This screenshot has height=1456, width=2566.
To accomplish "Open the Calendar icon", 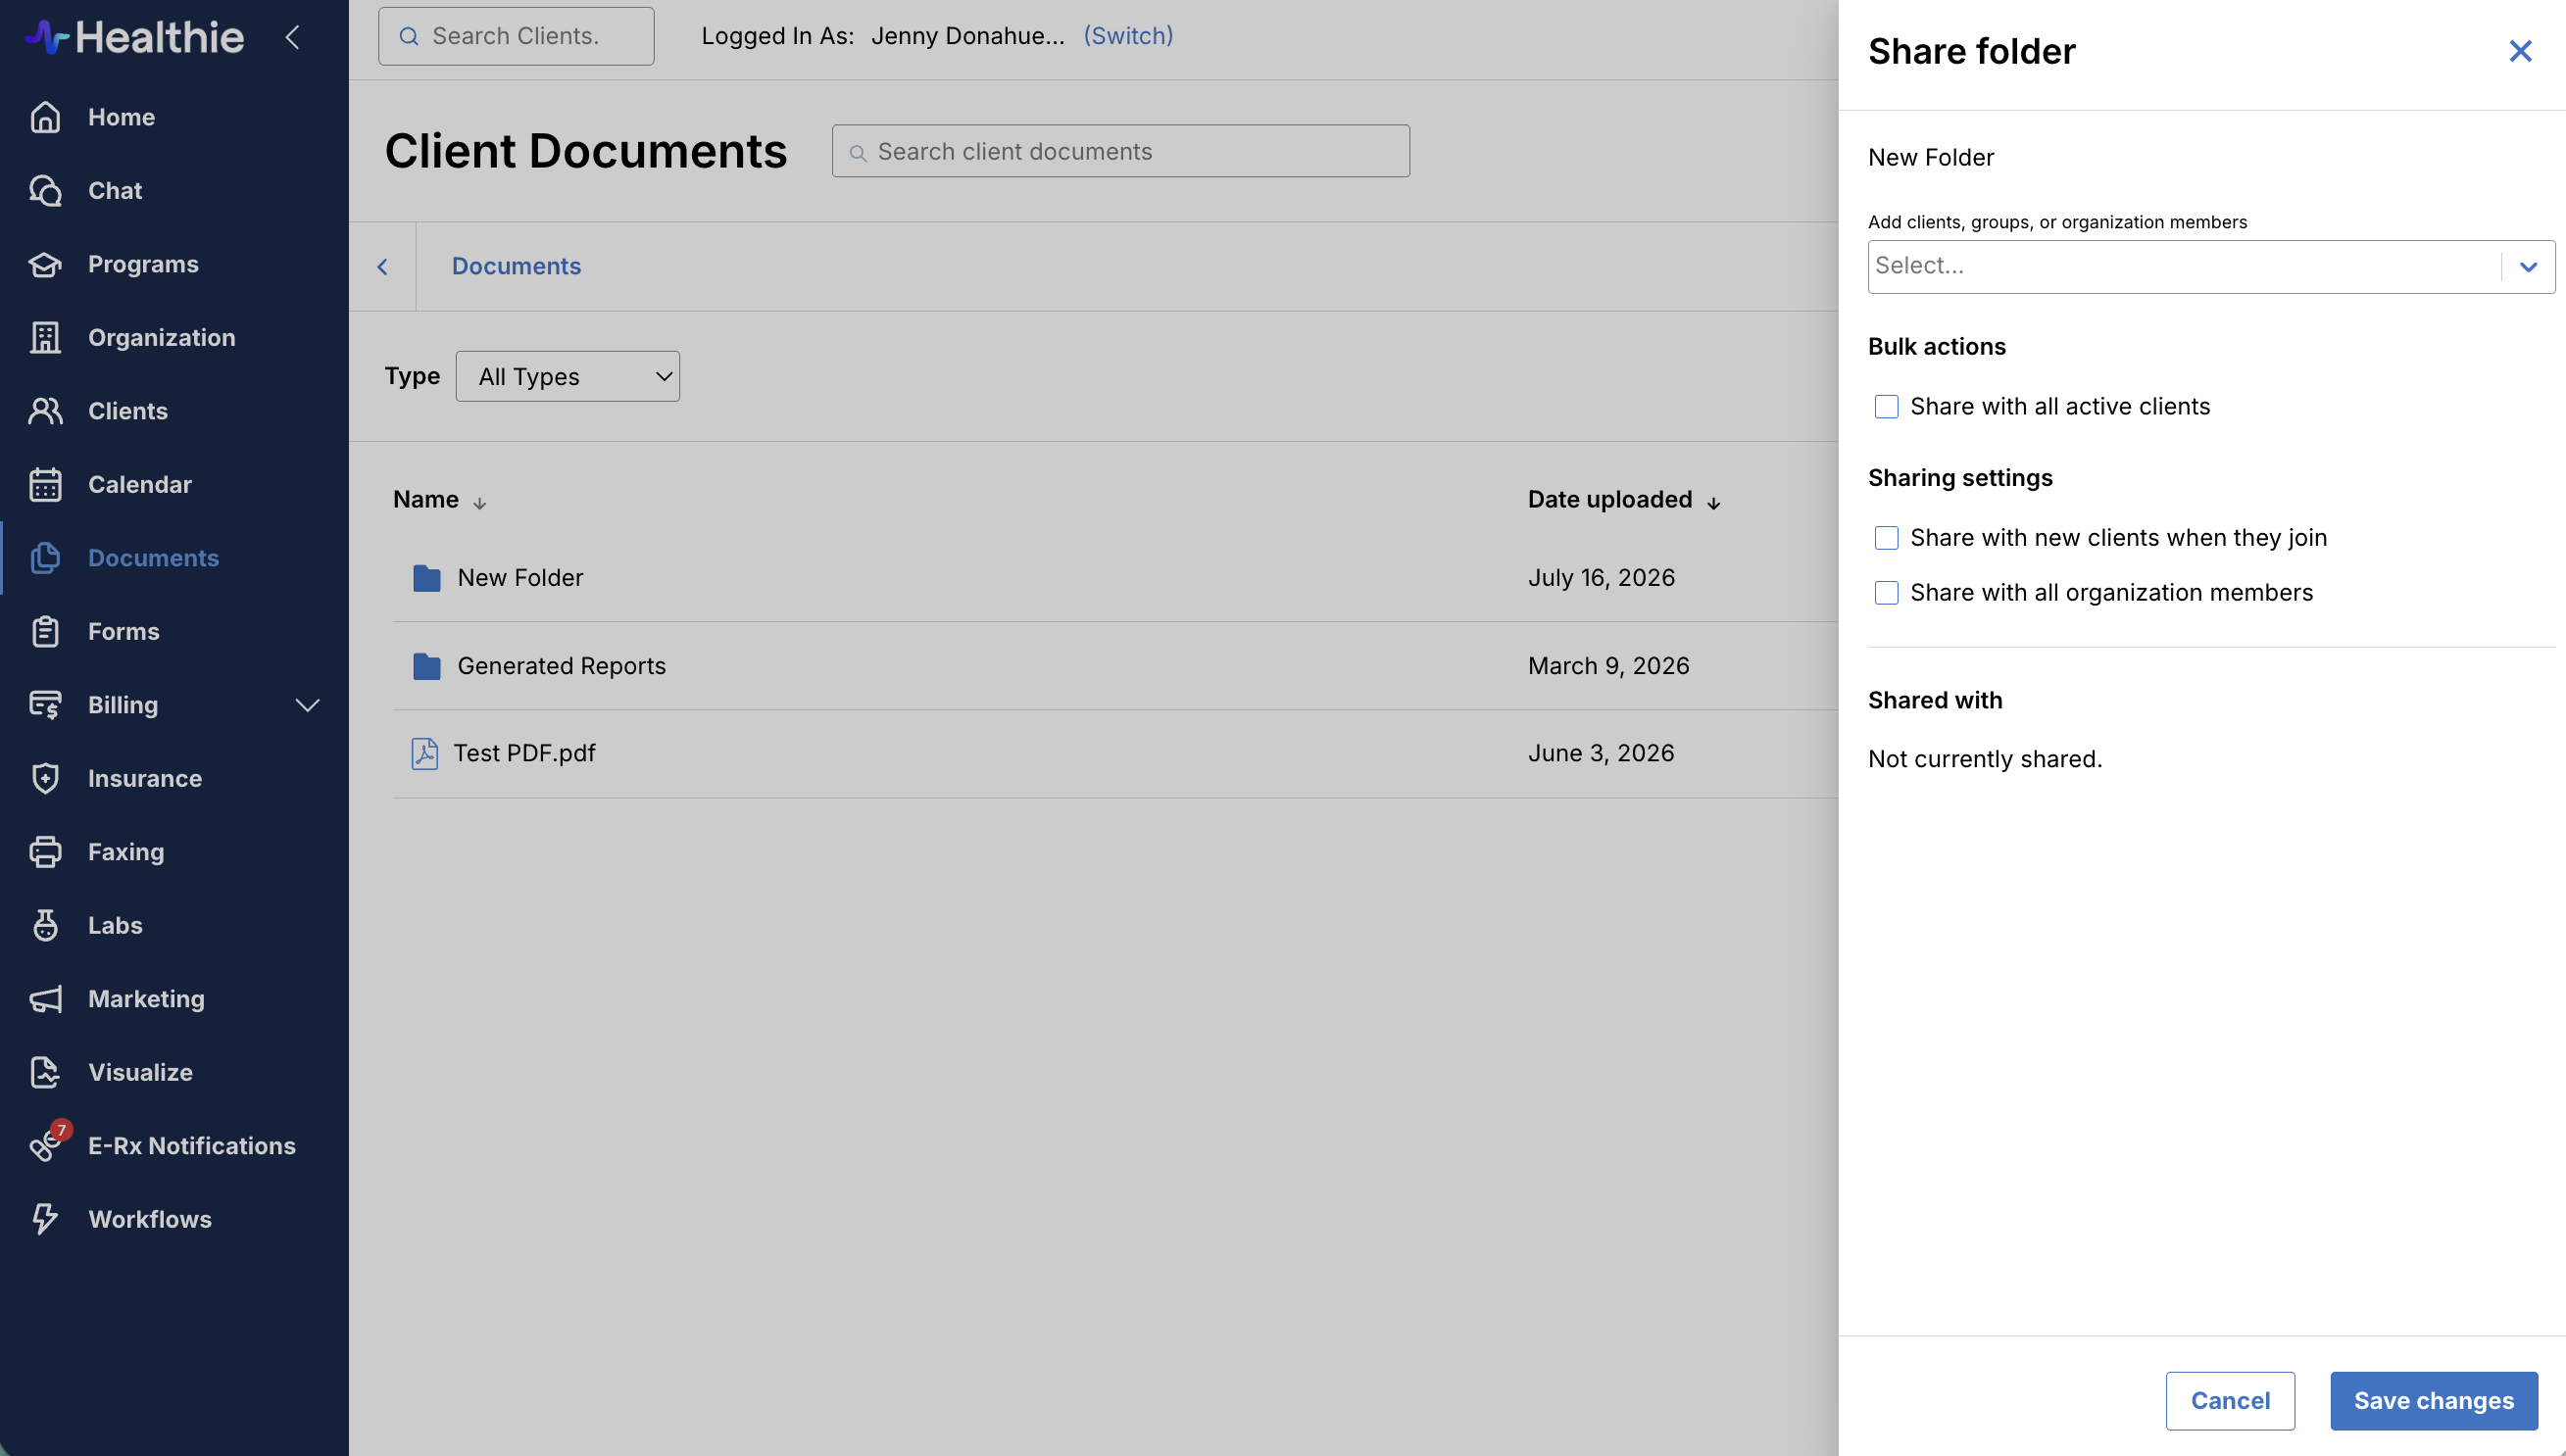I will pos(45,484).
